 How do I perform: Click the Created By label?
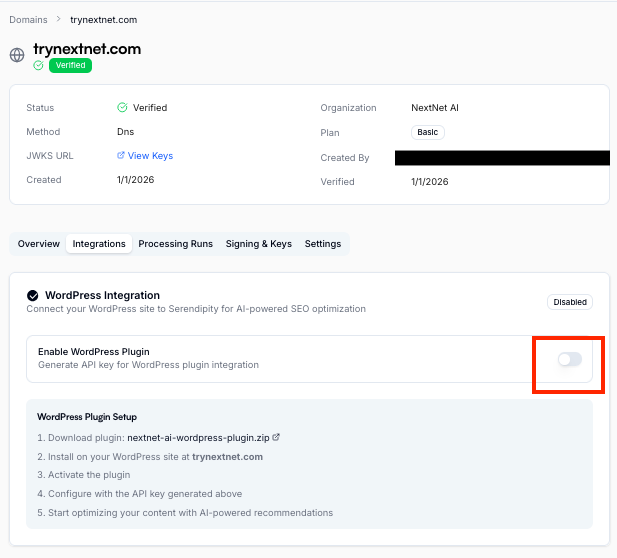click(345, 158)
